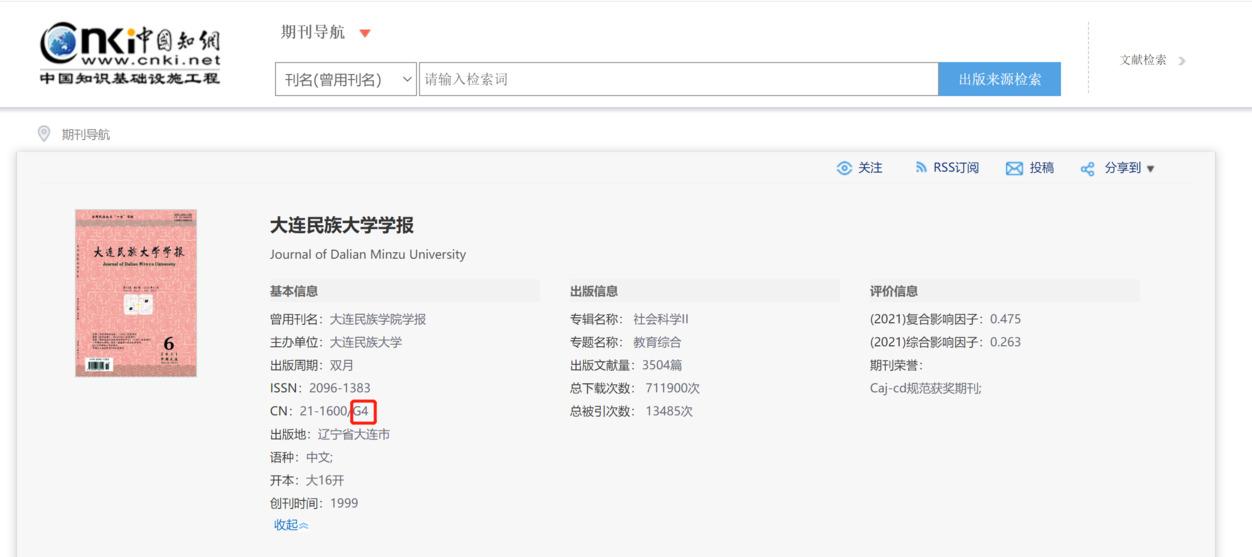
Task: Click the CNKI logo
Action: pyautogui.click(x=130, y=54)
